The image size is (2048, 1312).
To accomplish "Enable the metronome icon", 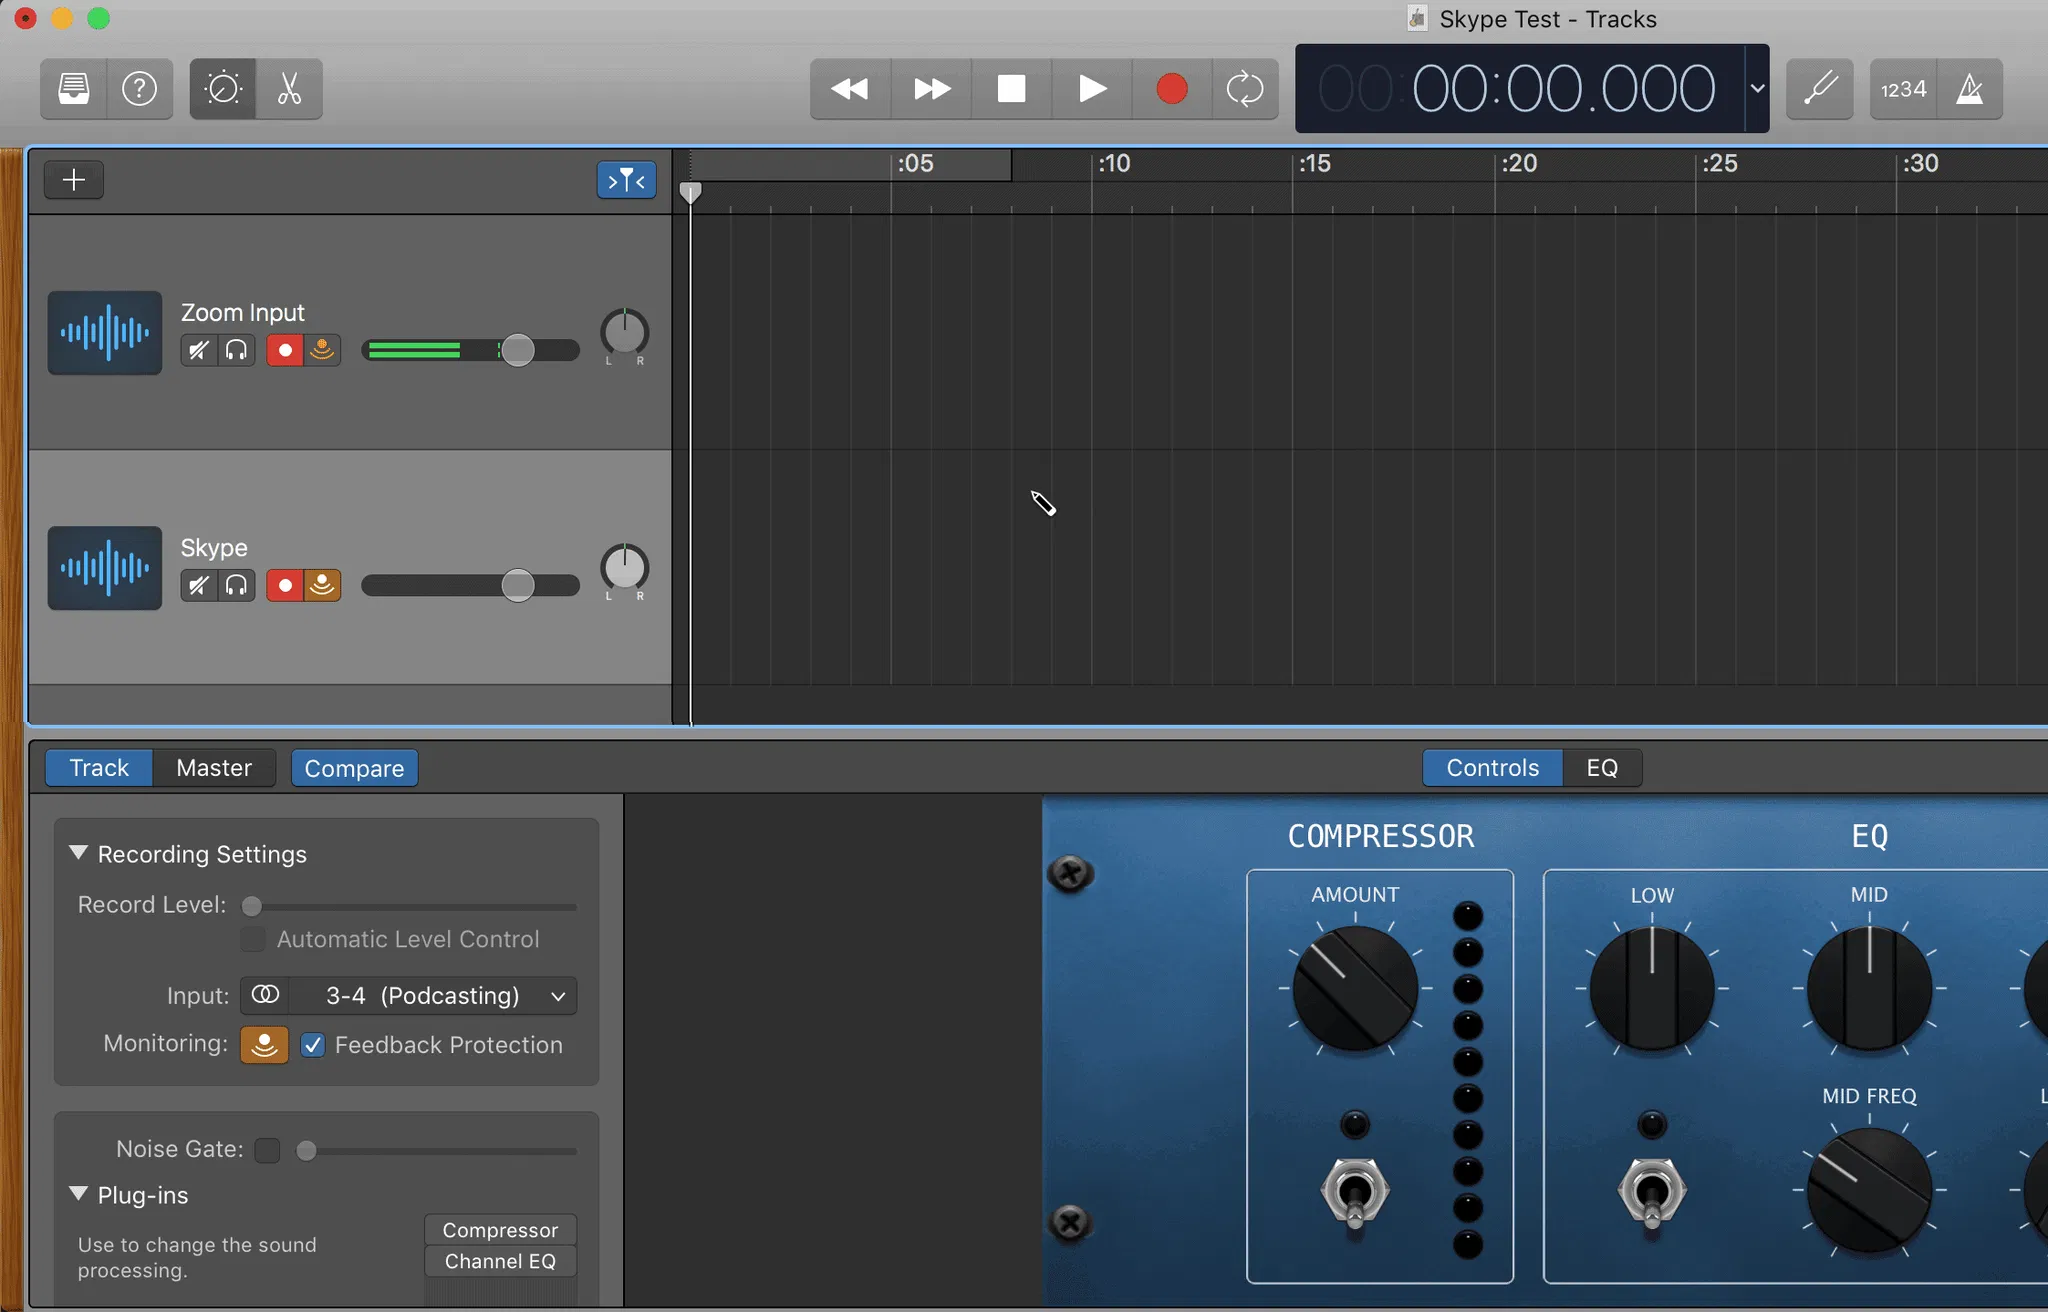I will [x=1969, y=89].
